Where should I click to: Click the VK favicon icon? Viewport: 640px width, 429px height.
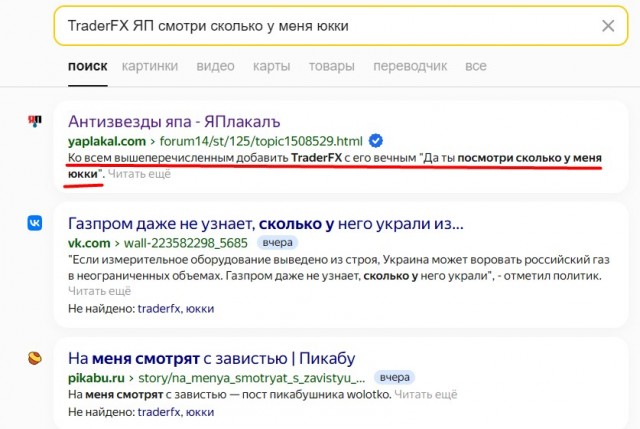click(35, 223)
